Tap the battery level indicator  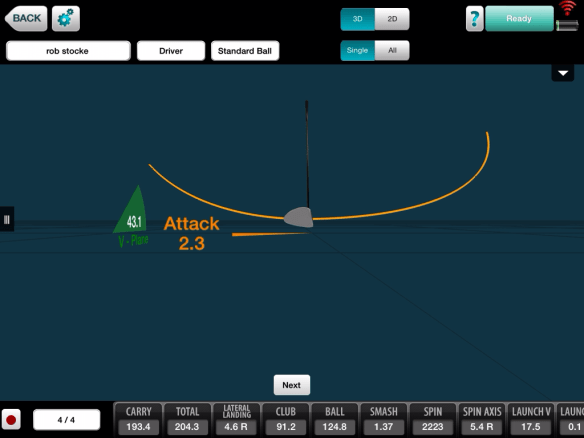(567, 25)
